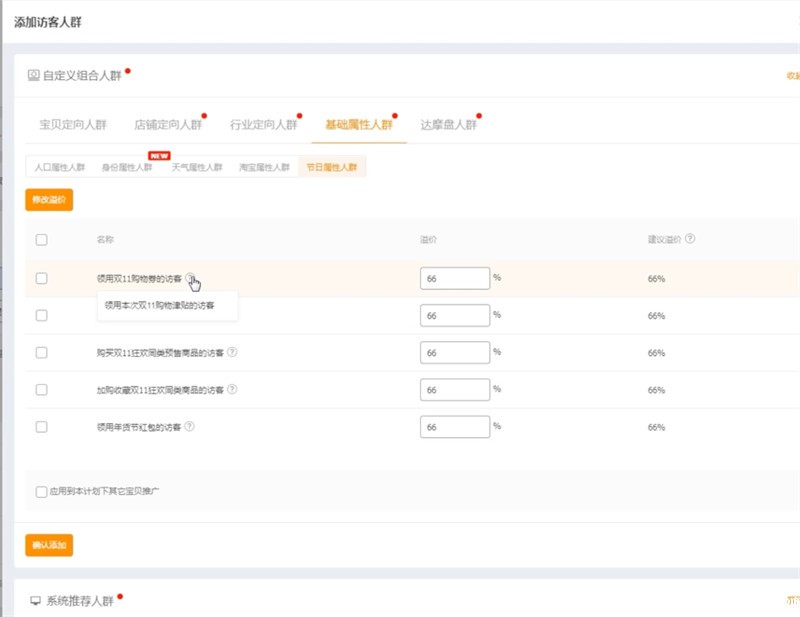Click help icon next to 领用年货节红包的访客
This screenshot has height=617, width=800.
[x=189, y=426]
